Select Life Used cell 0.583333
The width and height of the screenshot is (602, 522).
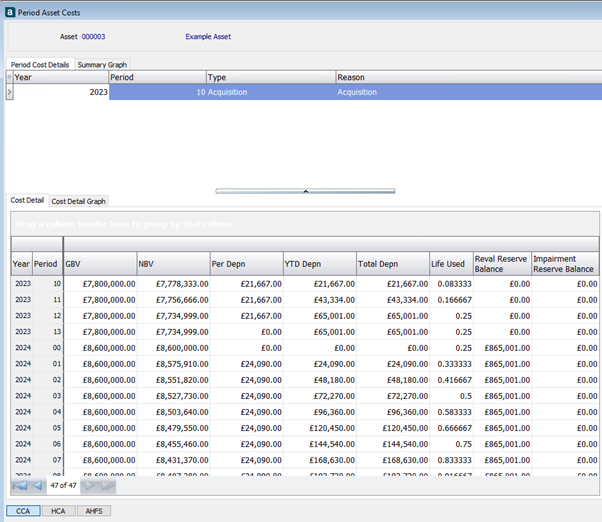451,412
